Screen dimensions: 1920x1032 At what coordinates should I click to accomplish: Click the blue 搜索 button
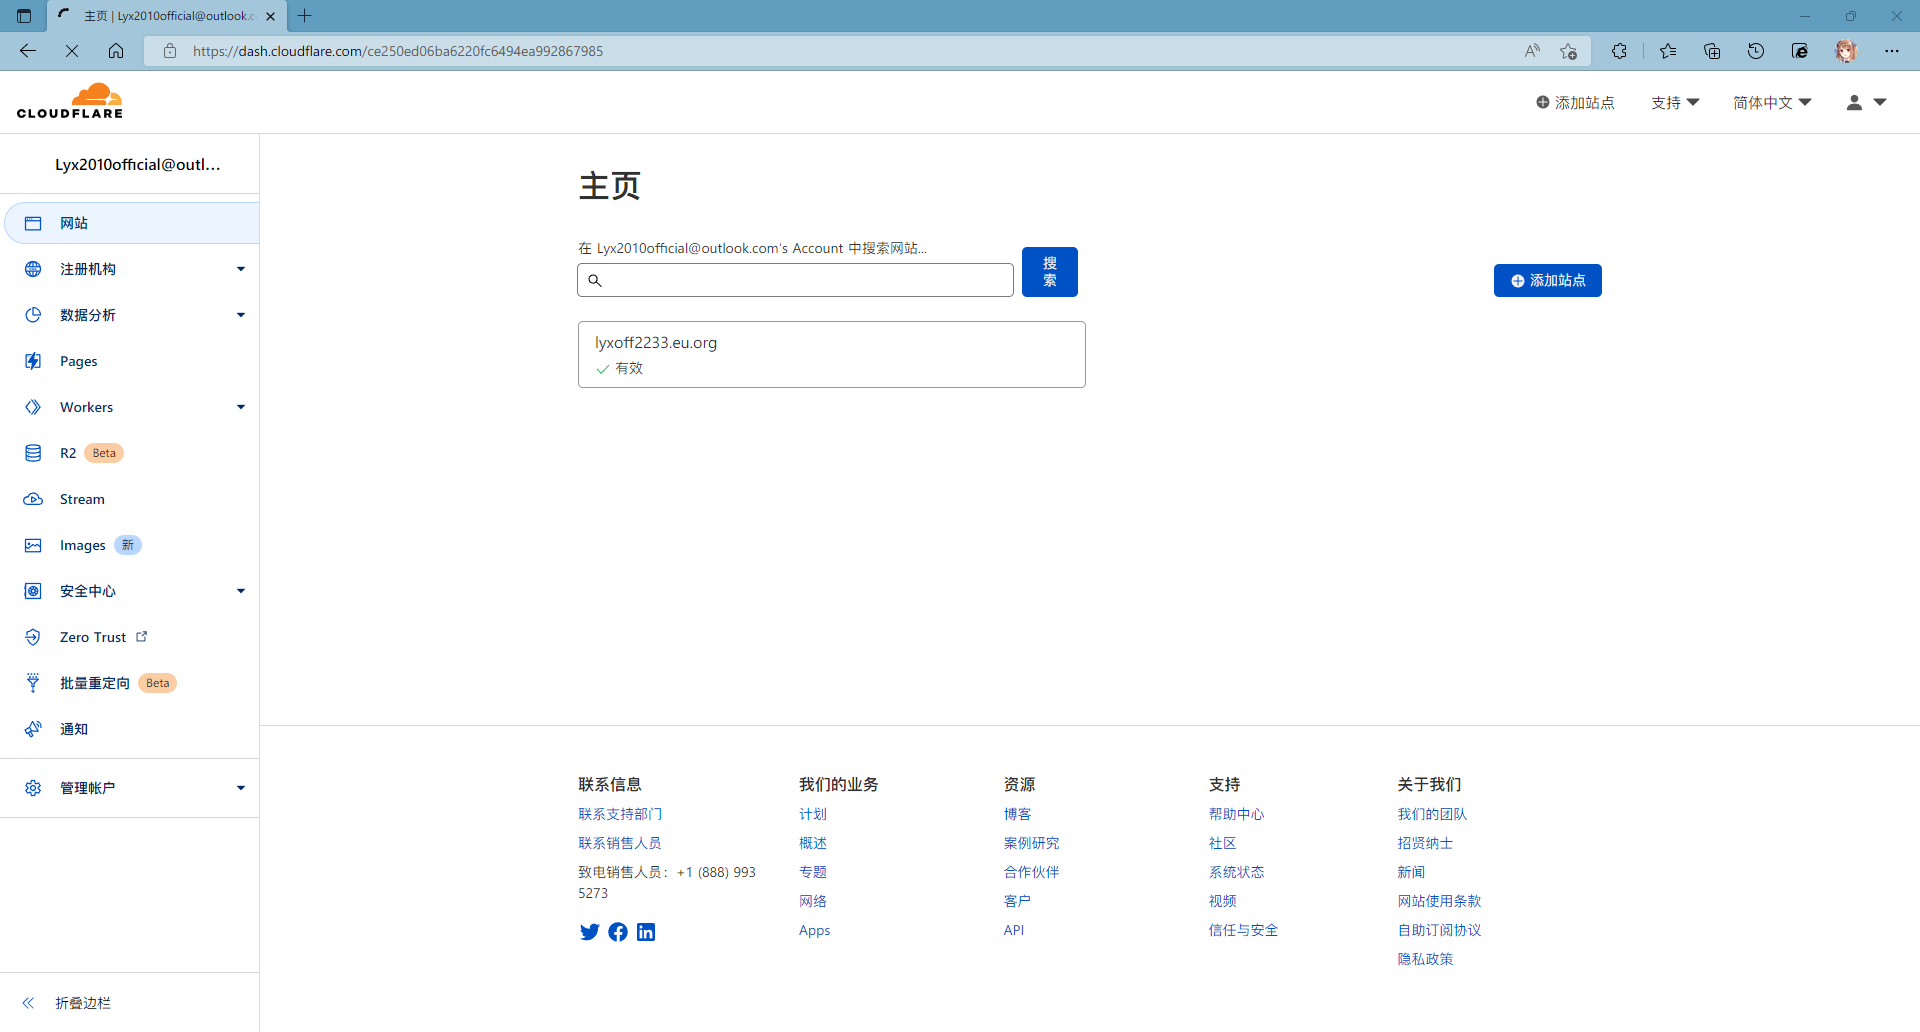point(1049,272)
